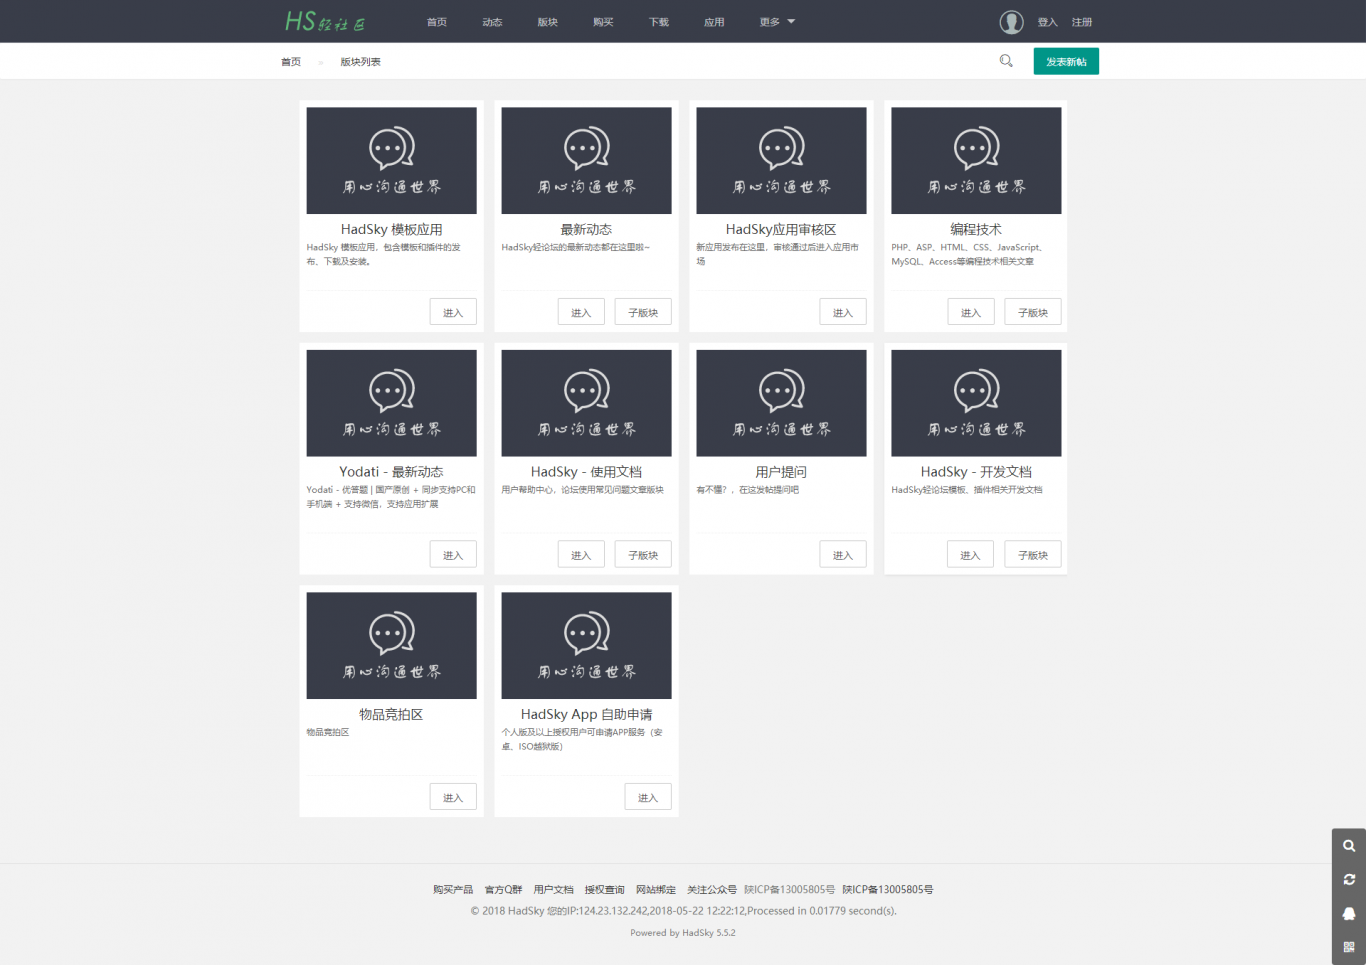Click the 首页 breadcrumb link
The height and width of the screenshot is (965, 1366).
pyautogui.click(x=291, y=62)
